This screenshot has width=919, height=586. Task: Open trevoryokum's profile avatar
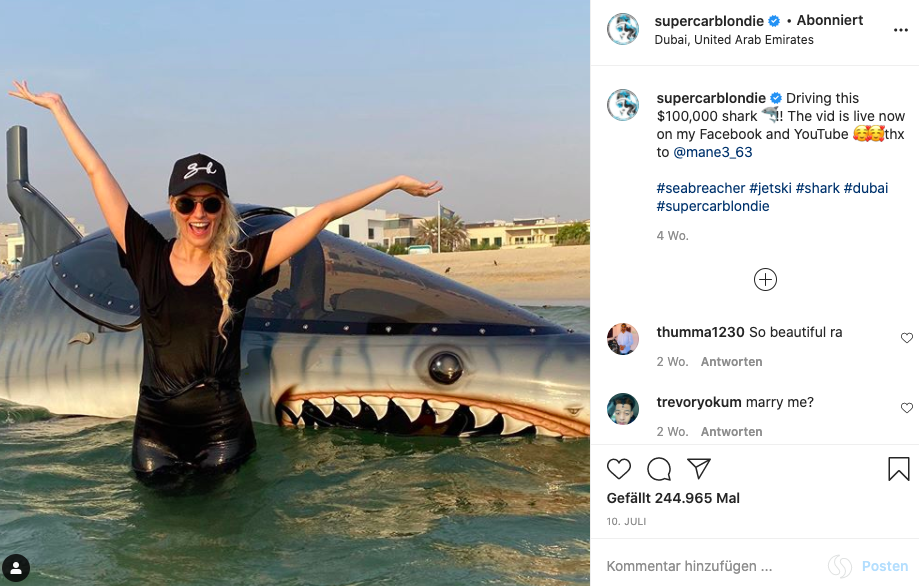623,409
